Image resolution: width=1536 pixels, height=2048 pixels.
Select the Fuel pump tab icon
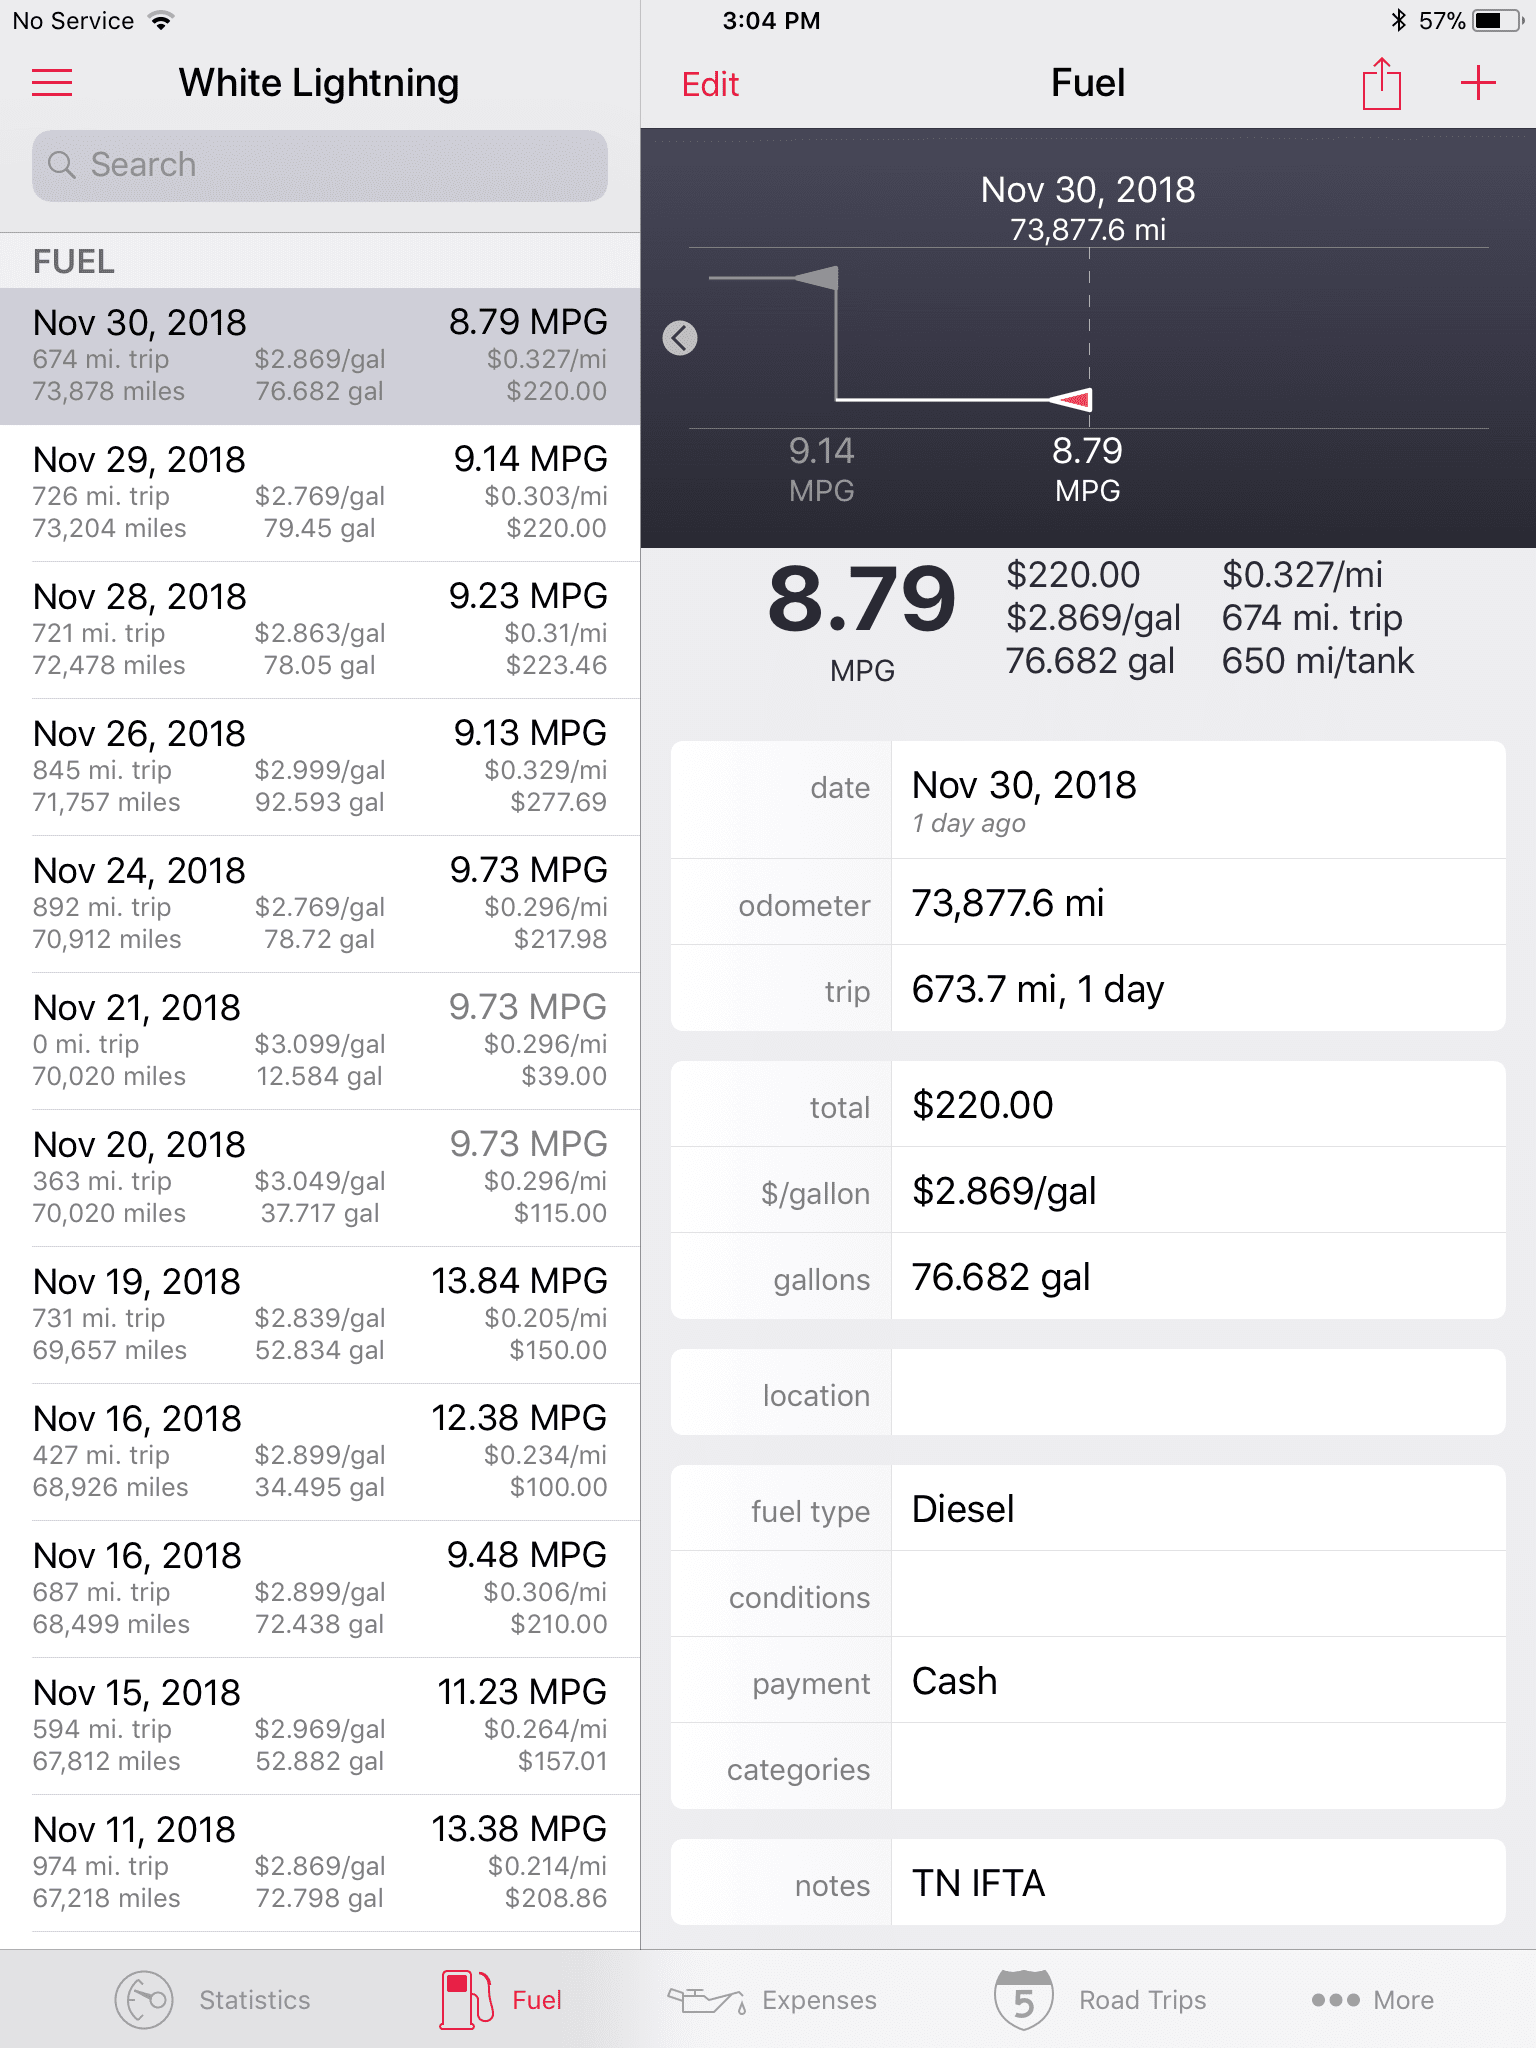pos(467,2000)
